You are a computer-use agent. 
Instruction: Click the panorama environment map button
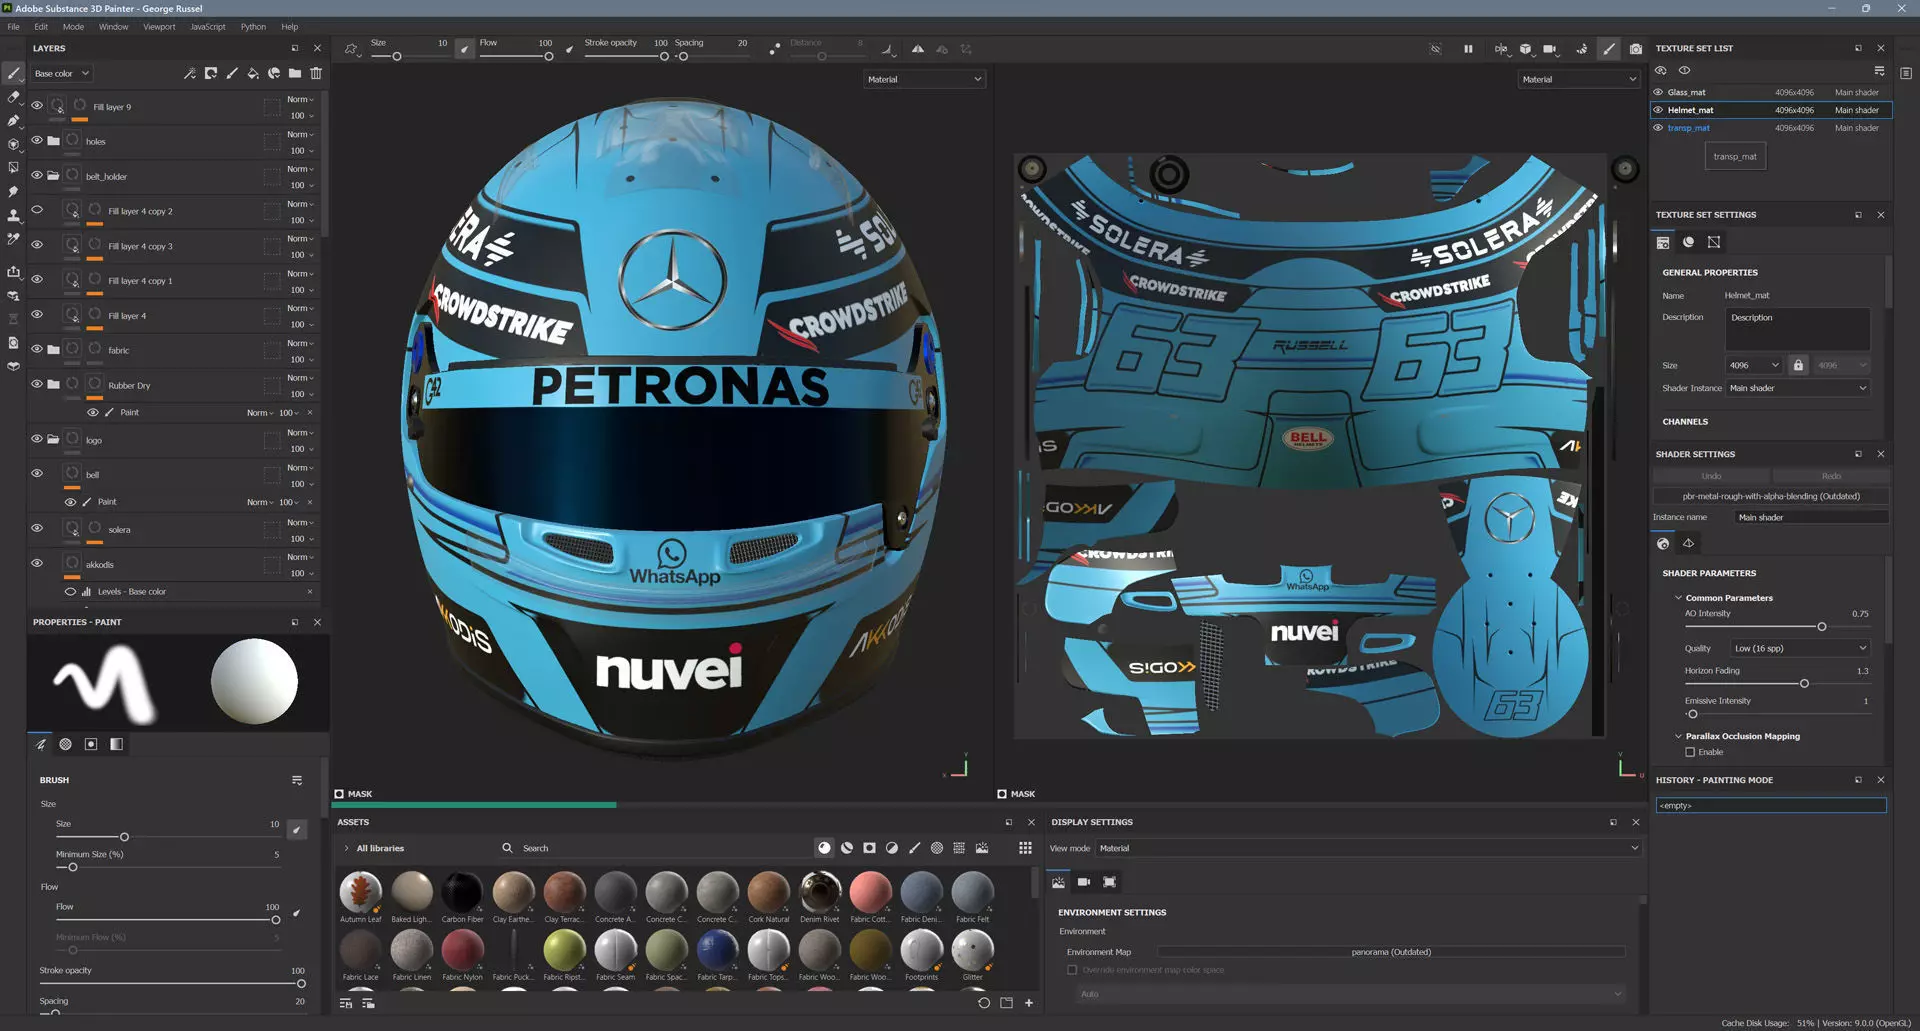[x=1390, y=952]
